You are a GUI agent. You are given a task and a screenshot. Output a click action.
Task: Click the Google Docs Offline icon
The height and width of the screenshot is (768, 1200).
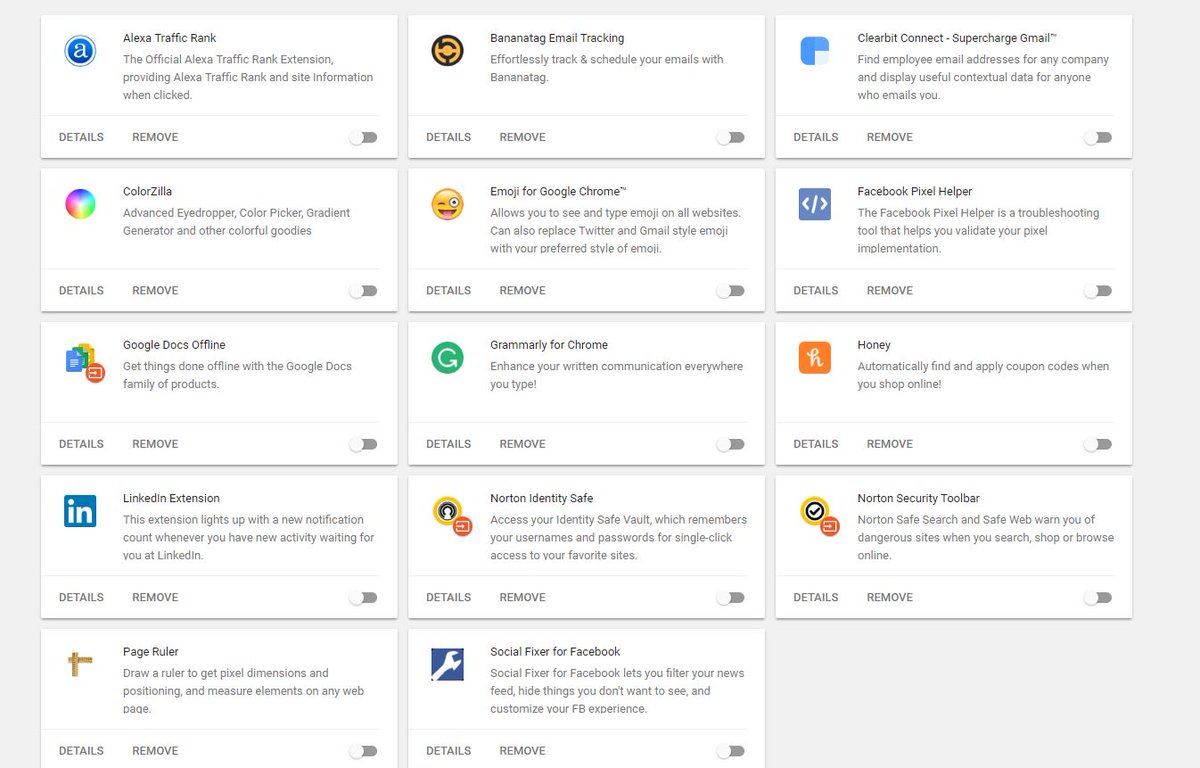(84, 361)
